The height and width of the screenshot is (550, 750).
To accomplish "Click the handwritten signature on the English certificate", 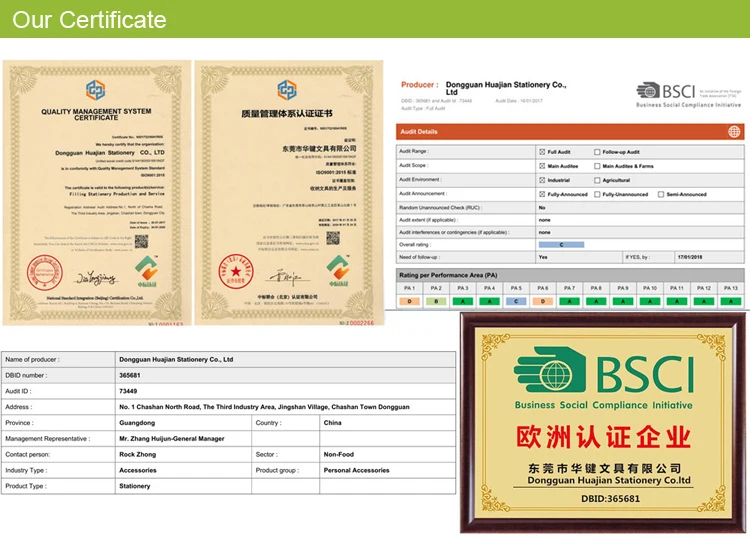I will [97, 277].
